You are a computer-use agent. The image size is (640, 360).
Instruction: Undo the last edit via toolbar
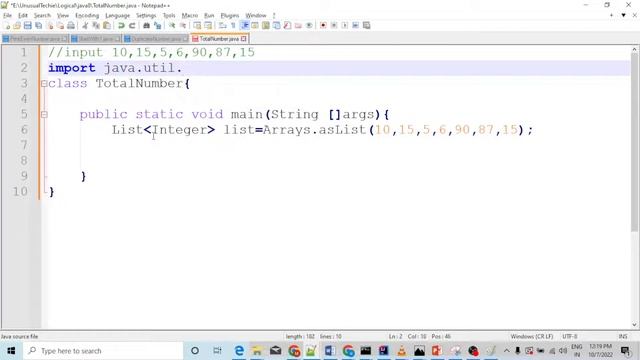(x=121, y=25)
